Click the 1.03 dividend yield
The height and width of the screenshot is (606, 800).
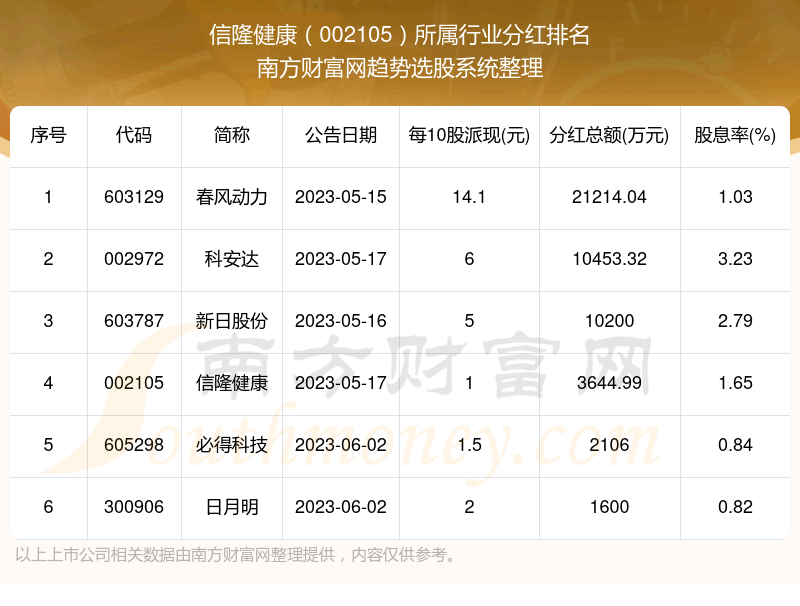(x=735, y=197)
